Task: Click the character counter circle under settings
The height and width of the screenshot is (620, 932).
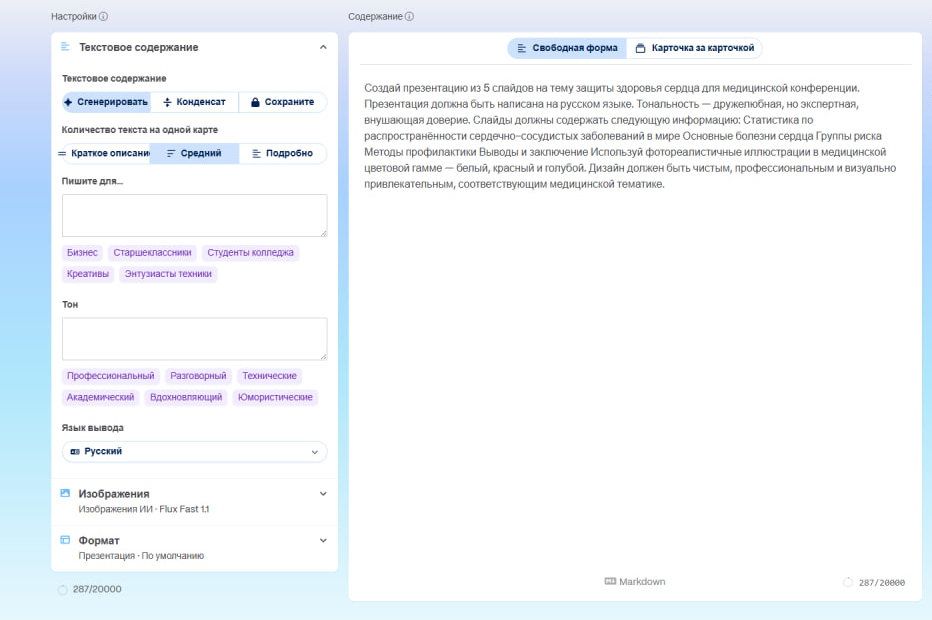Action: click(x=63, y=589)
